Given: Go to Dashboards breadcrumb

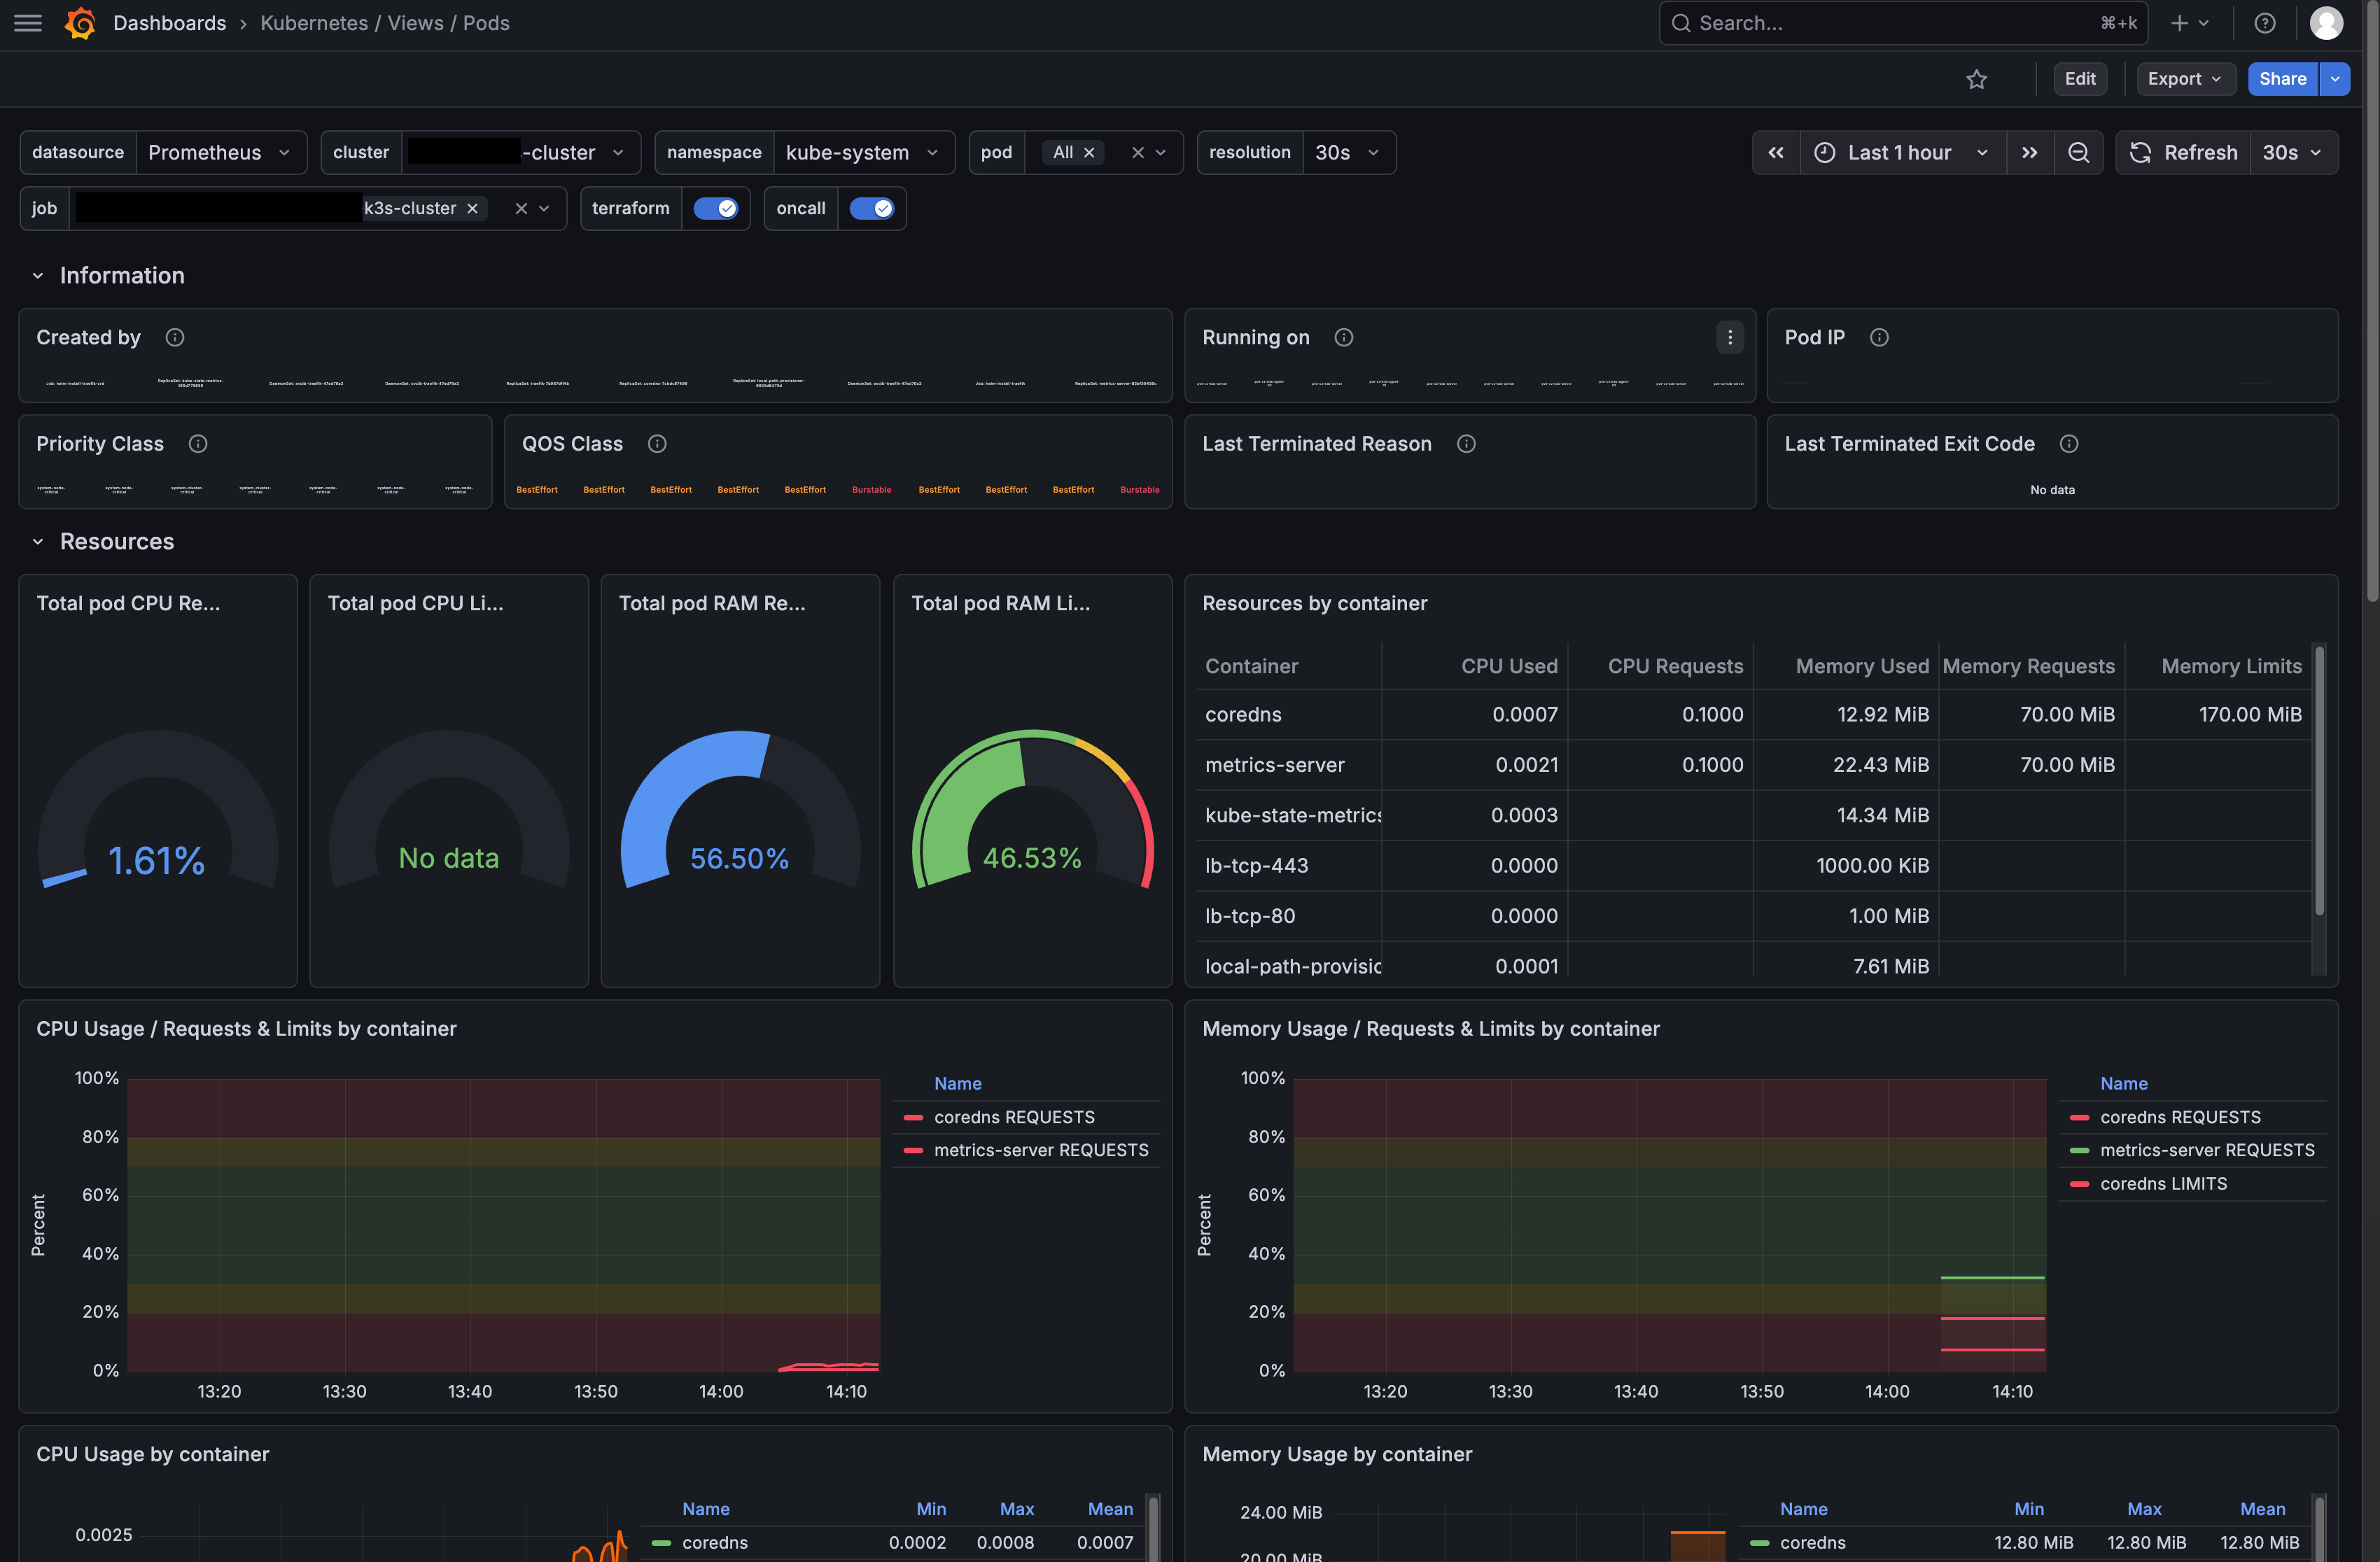Looking at the screenshot, I should [x=169, y=23].
